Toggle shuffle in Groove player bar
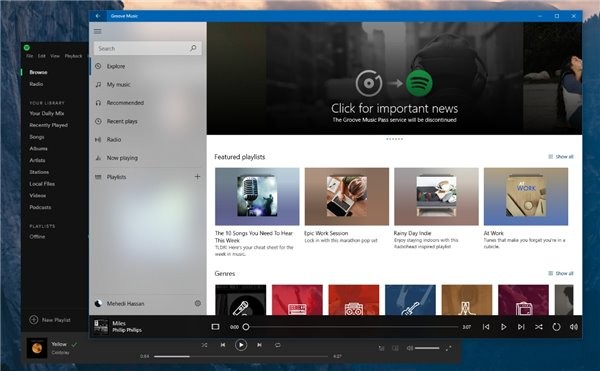Image resolution: width=600 pixels, height=371 pixels. (x=539, y=327)
